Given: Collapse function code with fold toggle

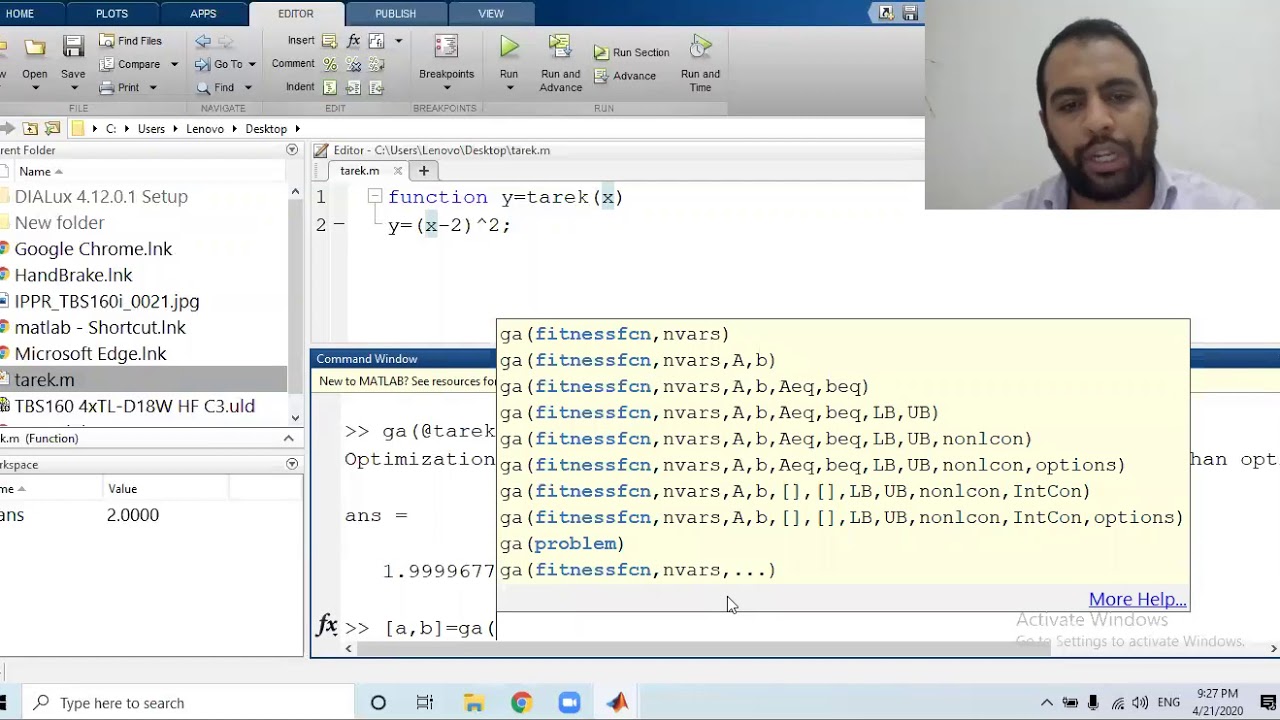Looking at the screenshot, I should (374, 197).
